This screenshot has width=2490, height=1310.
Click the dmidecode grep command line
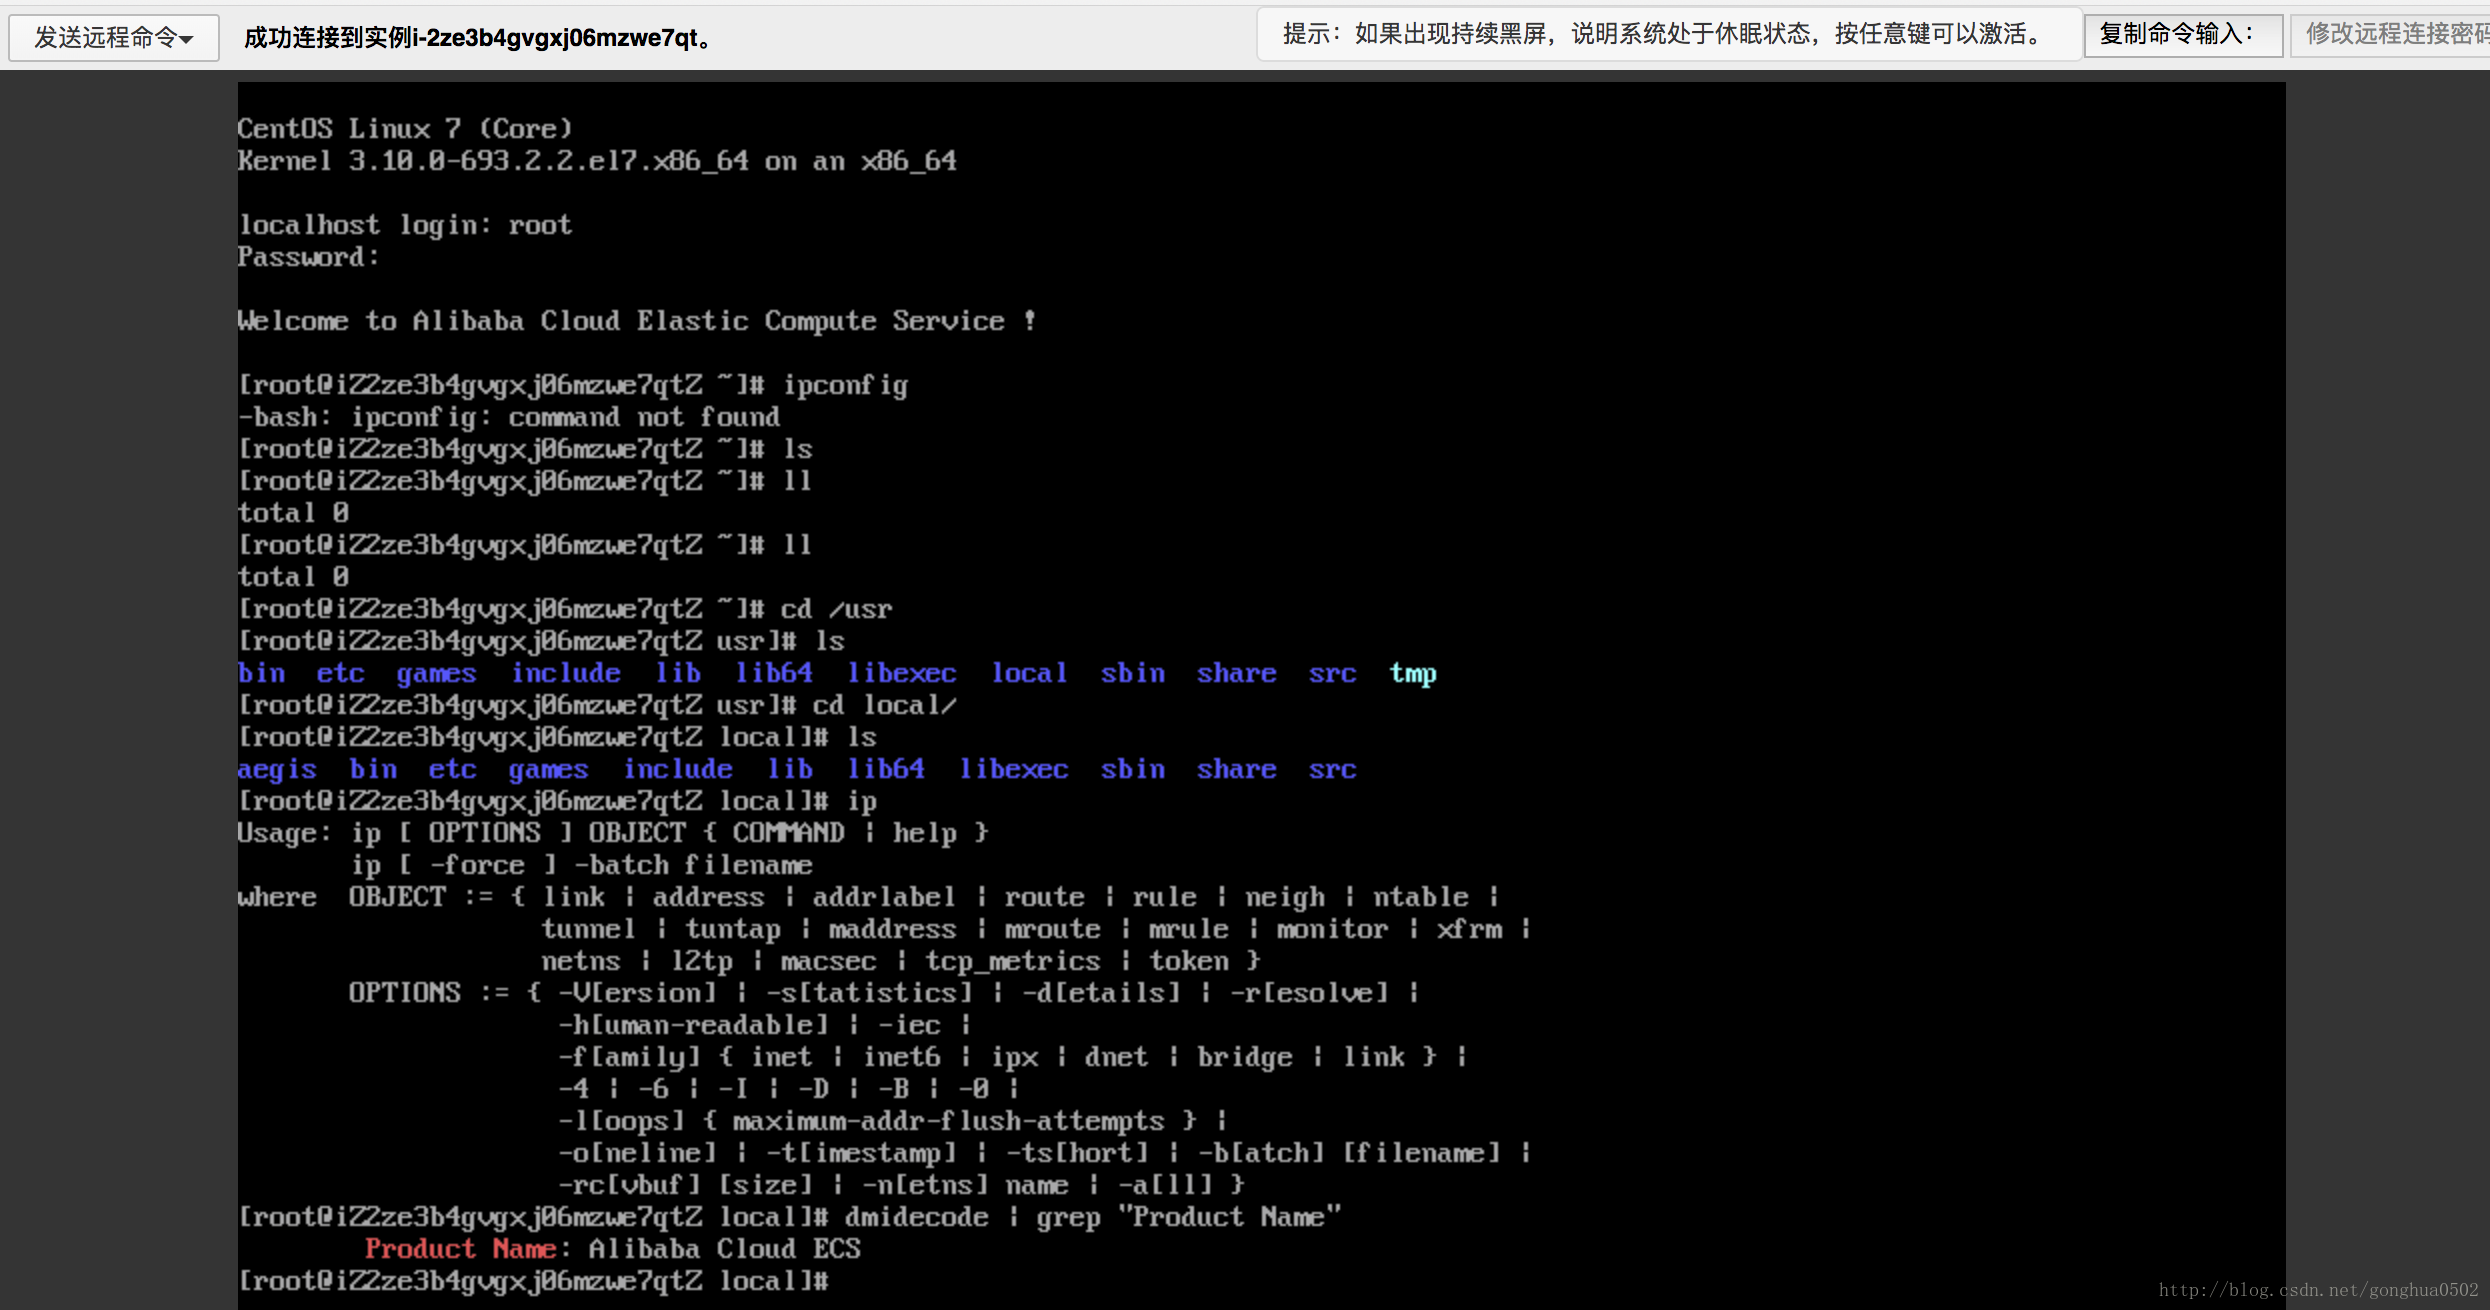point(789,1217)
